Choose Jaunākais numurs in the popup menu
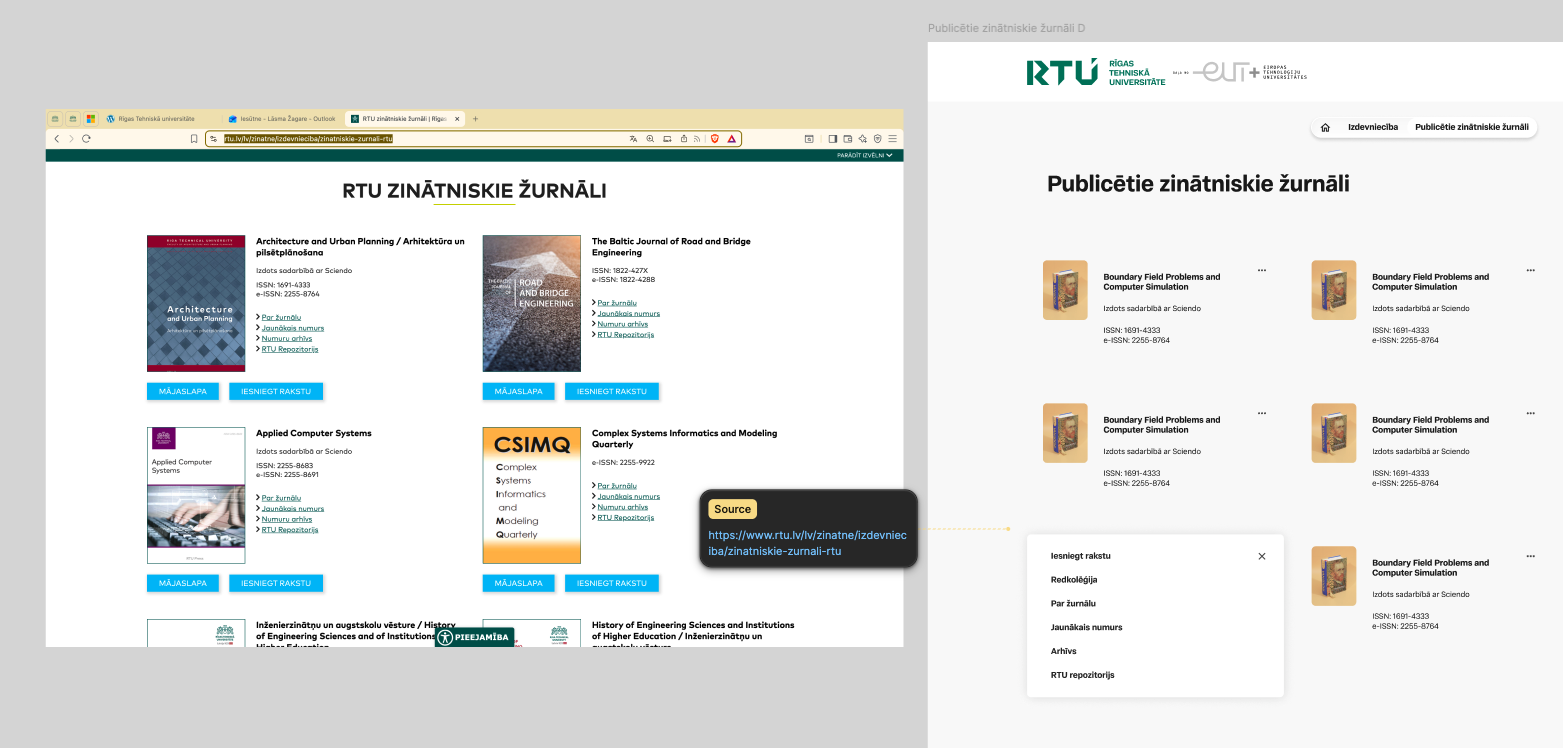 [x=1087, y=628]
